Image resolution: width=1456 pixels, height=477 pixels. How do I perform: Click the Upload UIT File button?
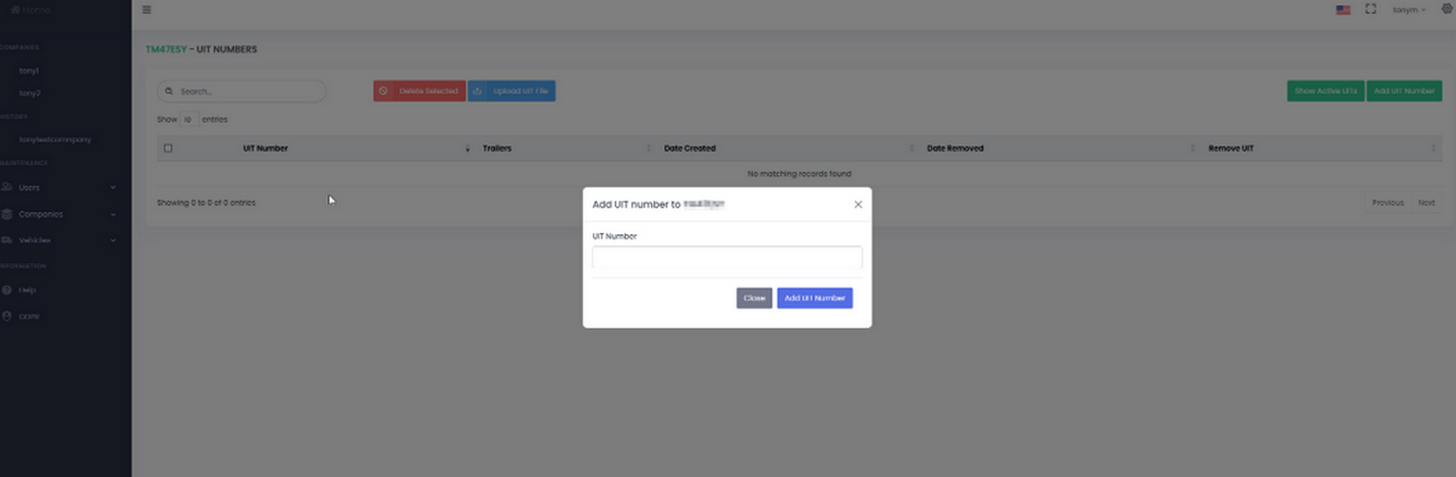coord(511,91)
